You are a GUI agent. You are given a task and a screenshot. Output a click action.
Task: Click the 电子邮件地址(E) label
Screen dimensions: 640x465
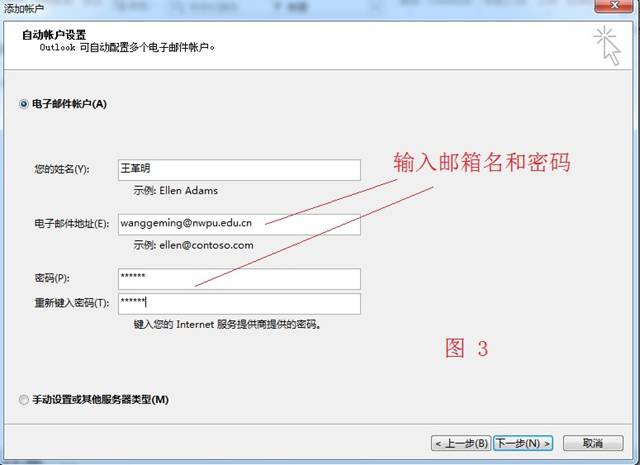click(x=72, y=223)
